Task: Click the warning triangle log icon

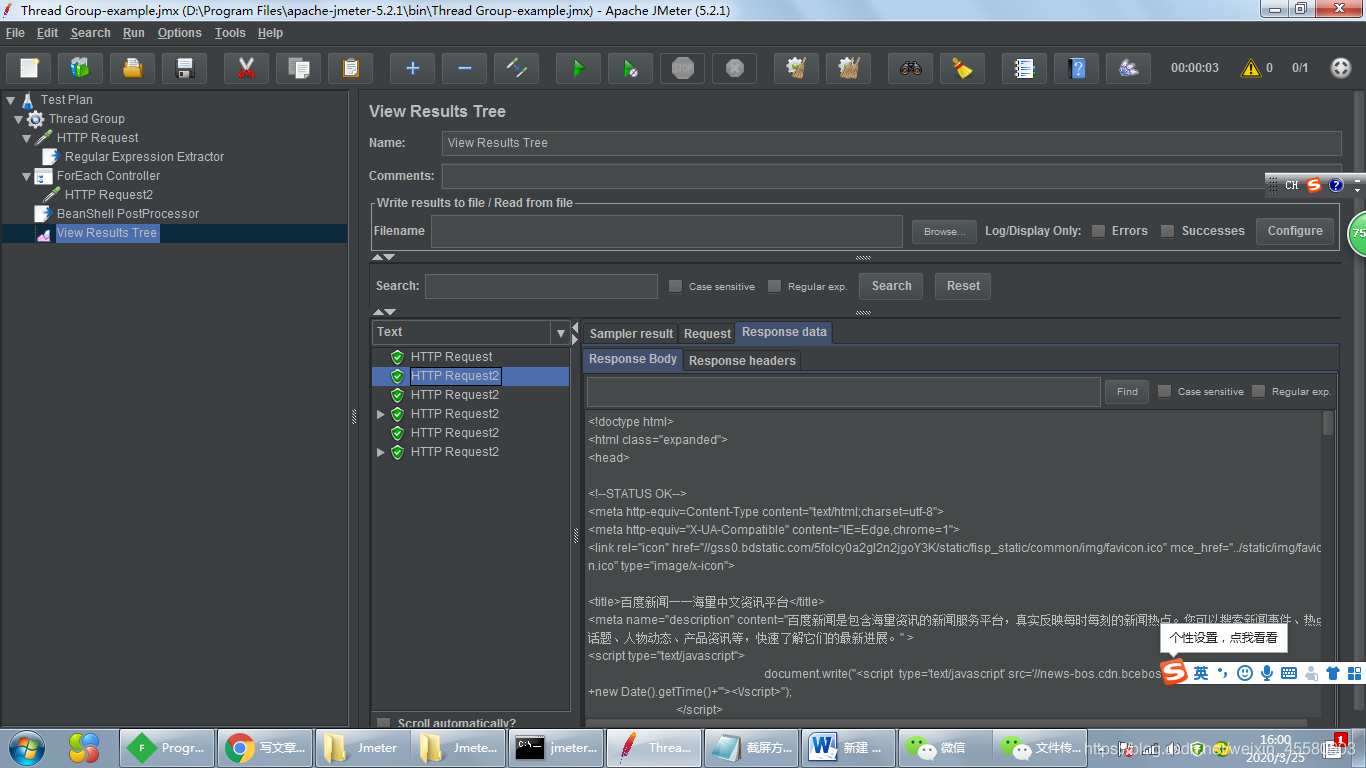Action: click(x=1250, y=68)
